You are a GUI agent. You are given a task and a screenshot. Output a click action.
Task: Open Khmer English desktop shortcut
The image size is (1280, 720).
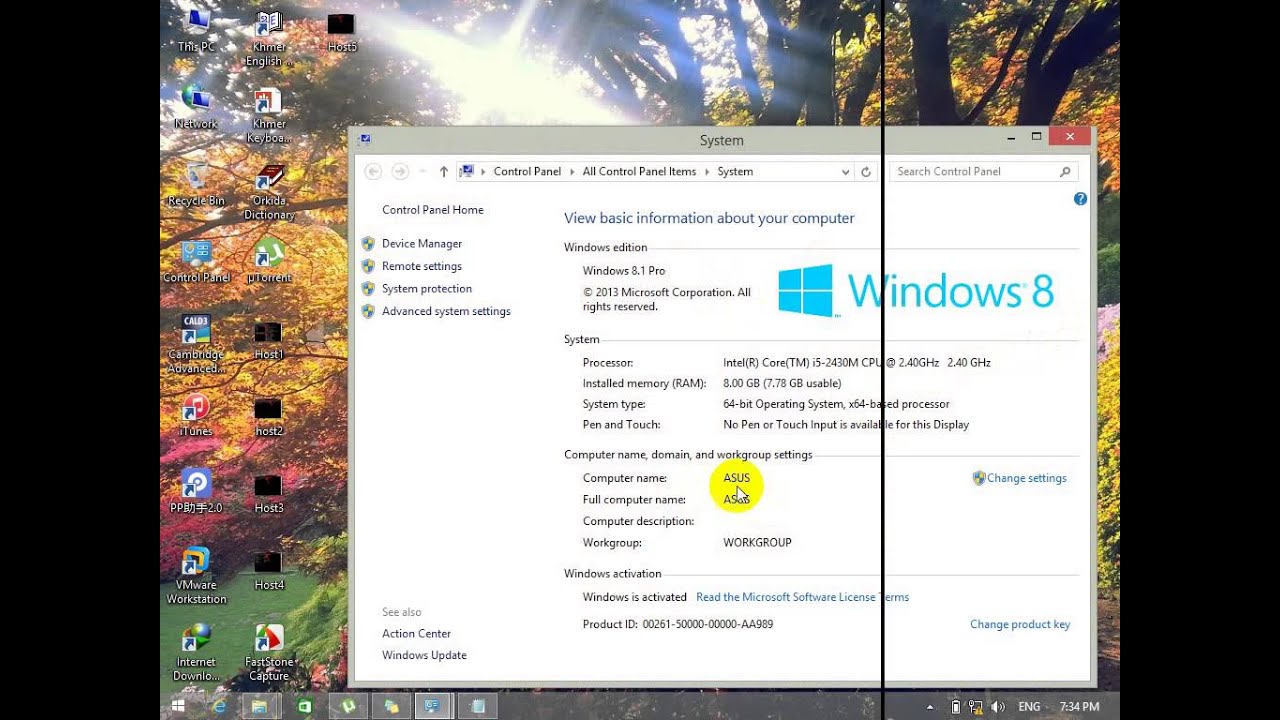268,38
